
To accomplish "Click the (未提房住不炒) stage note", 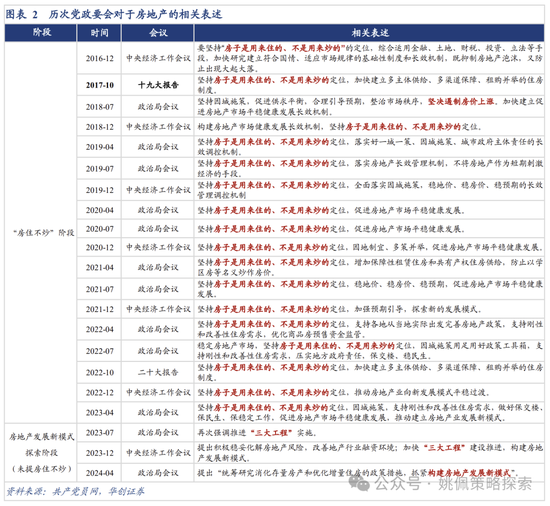I will click(42, 469).
